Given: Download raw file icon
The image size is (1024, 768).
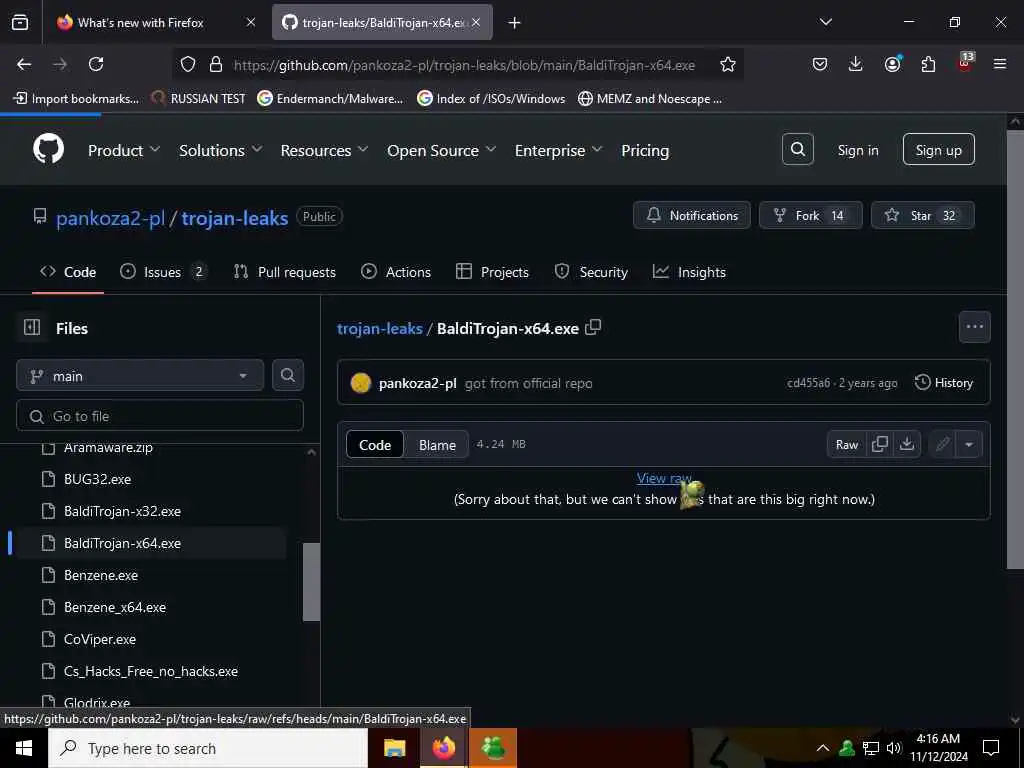Looking at the screenshot, I should coord(907,444).
